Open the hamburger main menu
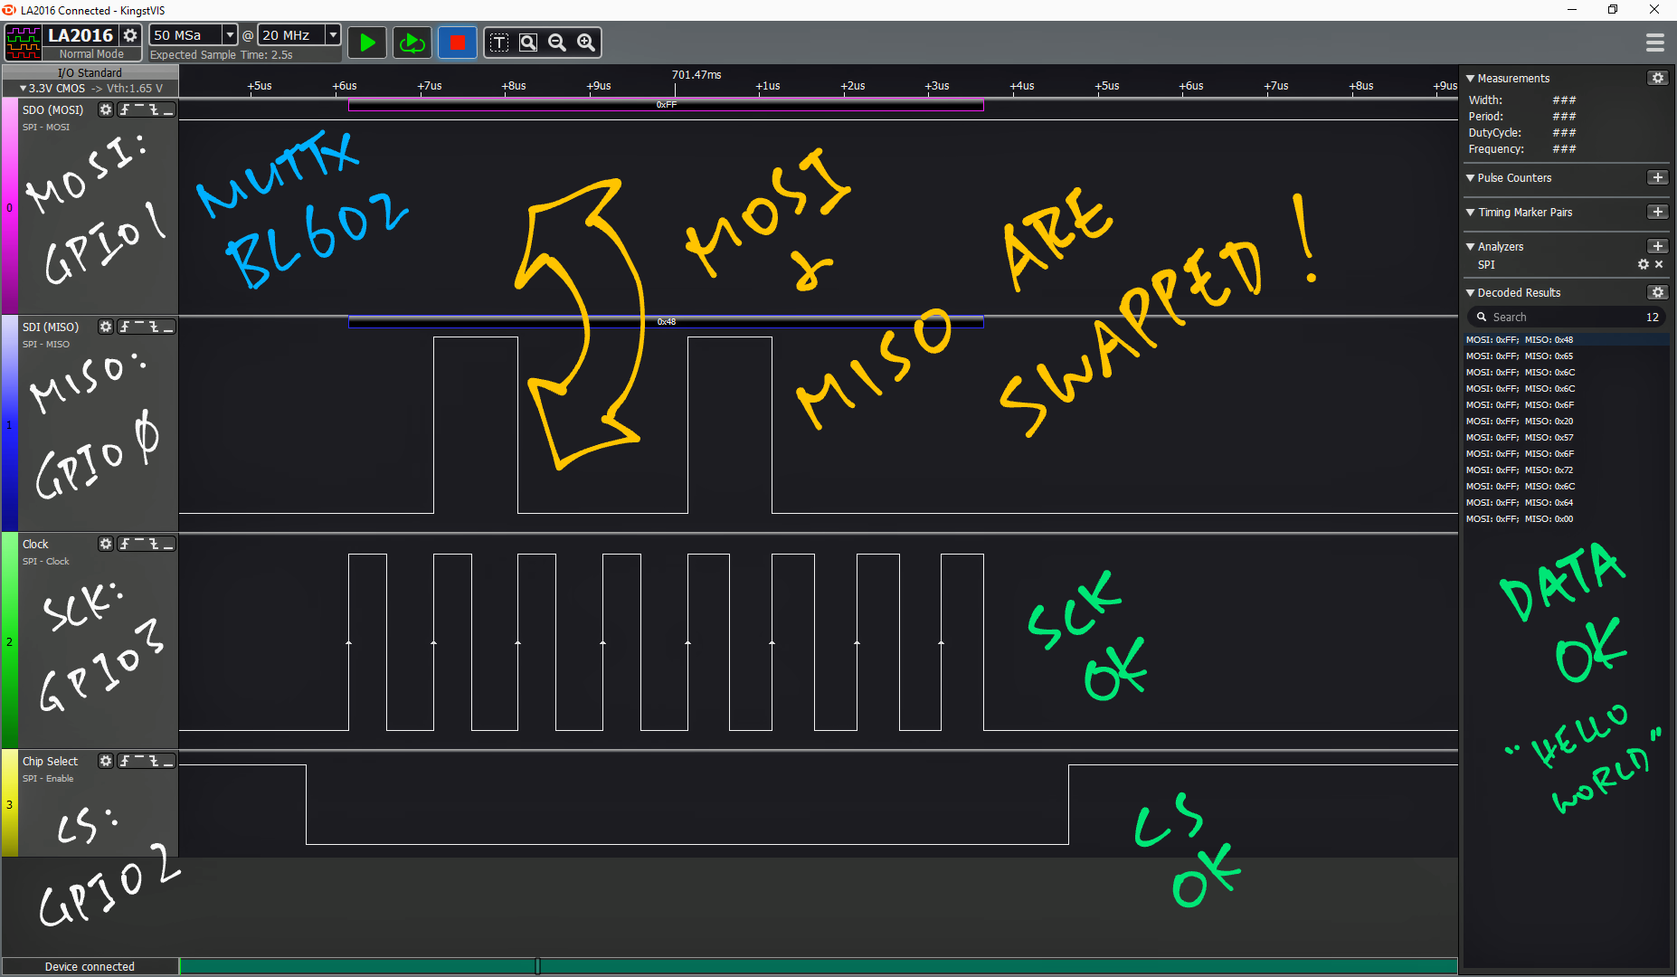1677x977 pixels. click(1655, 43)
